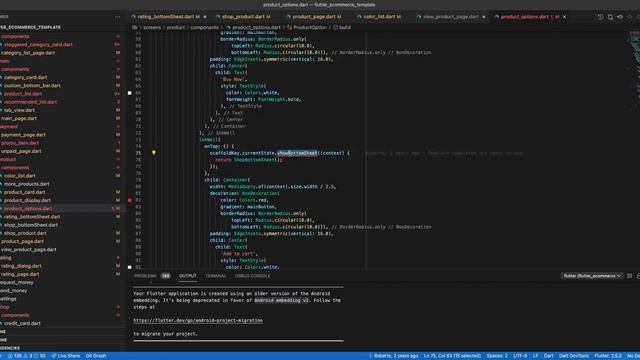Switch to the Terminal panel tab
This screenshot has width=640, height=360.
(216, 276)
